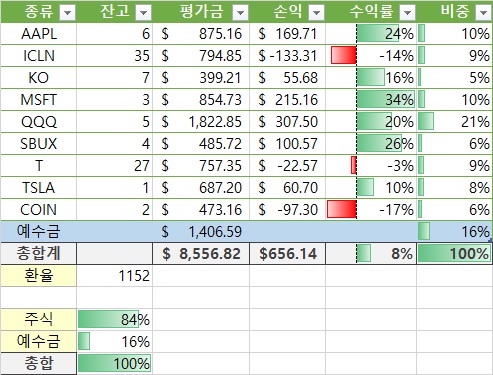
Task: Click the 16% cash share cell in summary
Action: [115, 341]
